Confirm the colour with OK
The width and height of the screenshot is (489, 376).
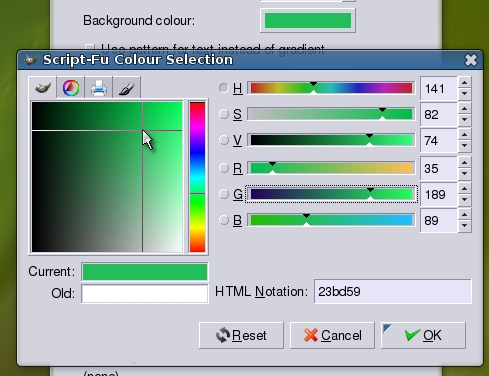423,335
